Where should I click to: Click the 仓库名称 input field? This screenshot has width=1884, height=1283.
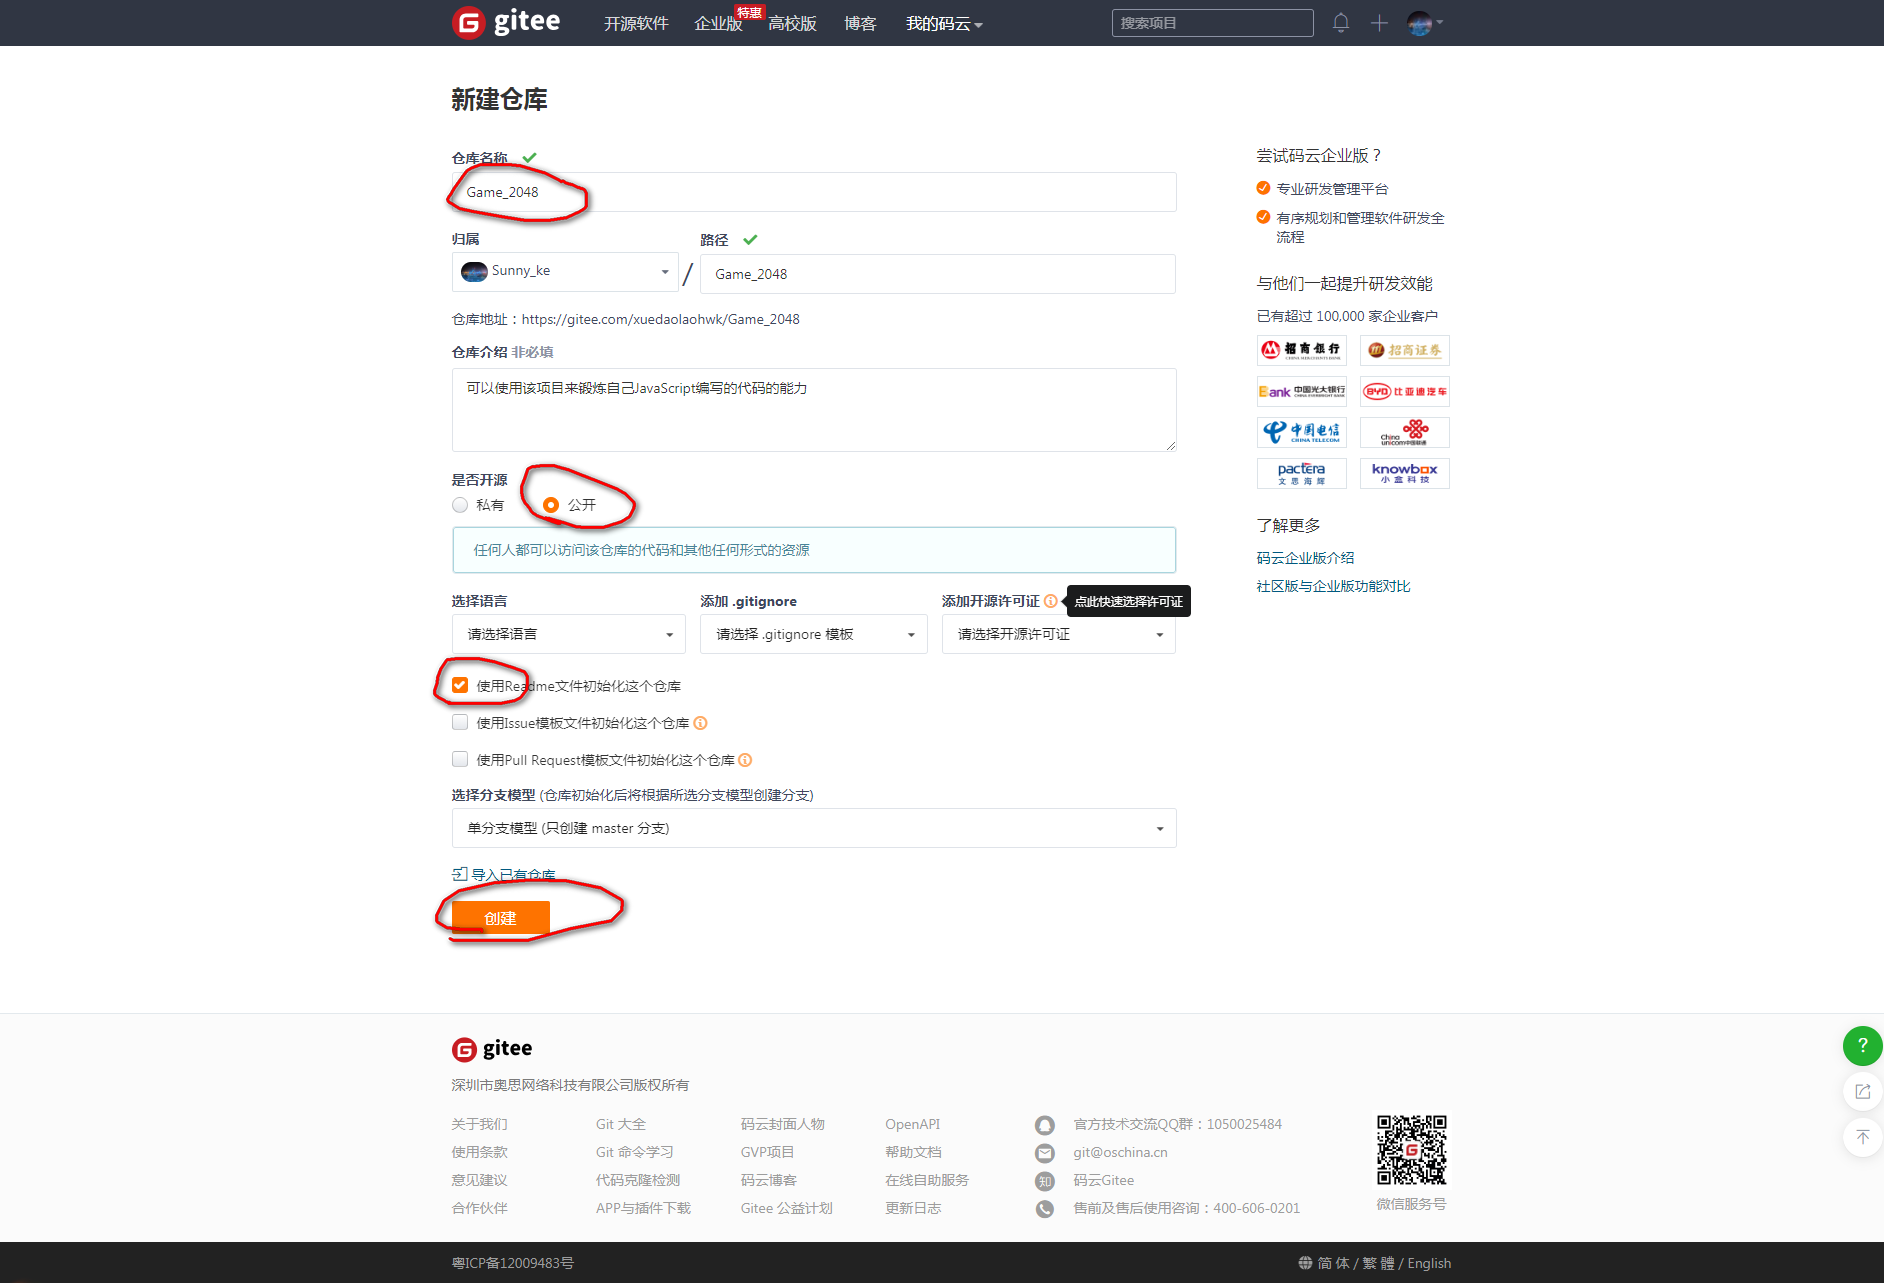(x=814, y=192)
